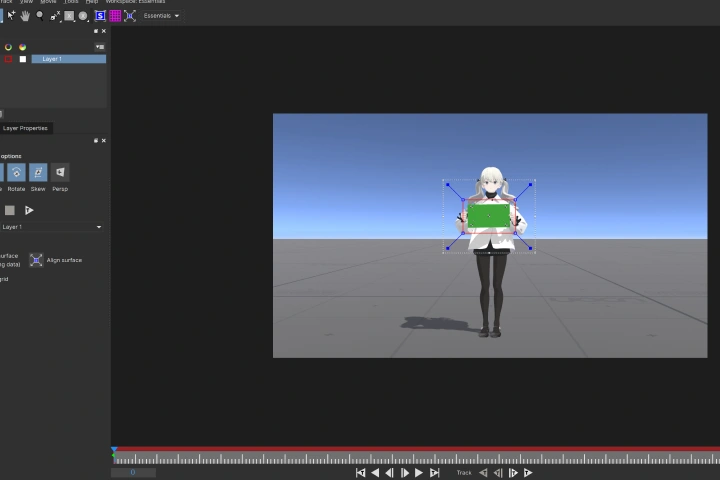Click the Align Surface toolbar icon

[x=130, y=16]
